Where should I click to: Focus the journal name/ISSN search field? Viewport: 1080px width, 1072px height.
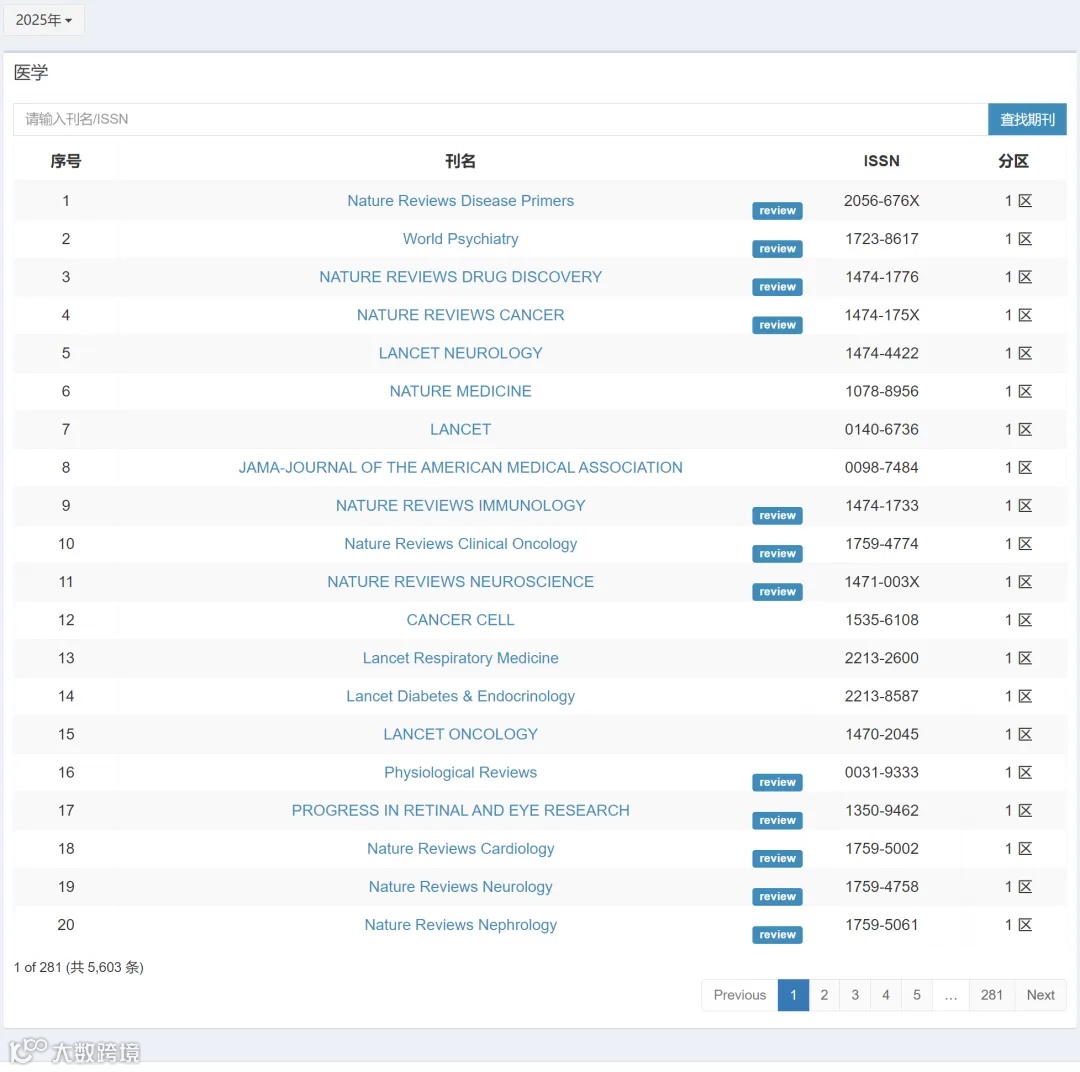[500, 119]
